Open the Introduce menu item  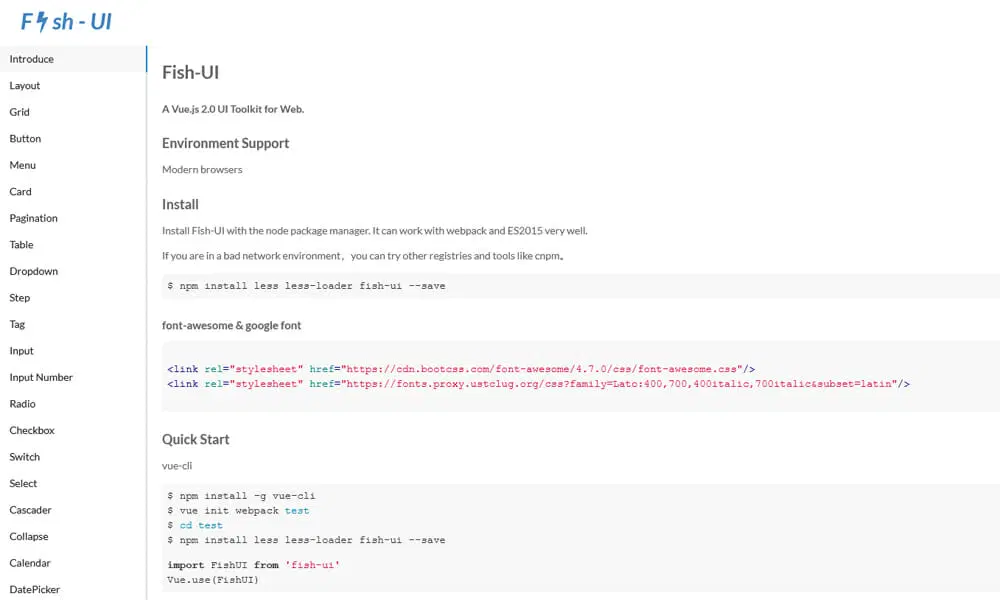pyautogui.click(x=73, y=59)
